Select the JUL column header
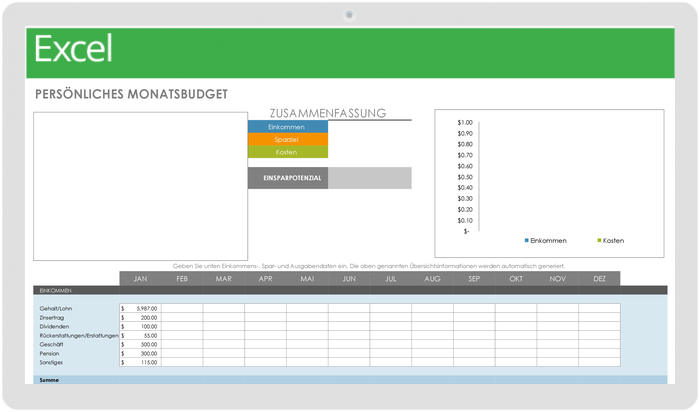Screen dimensions: 700x412 pyautogui.click(x=391, y=279)
